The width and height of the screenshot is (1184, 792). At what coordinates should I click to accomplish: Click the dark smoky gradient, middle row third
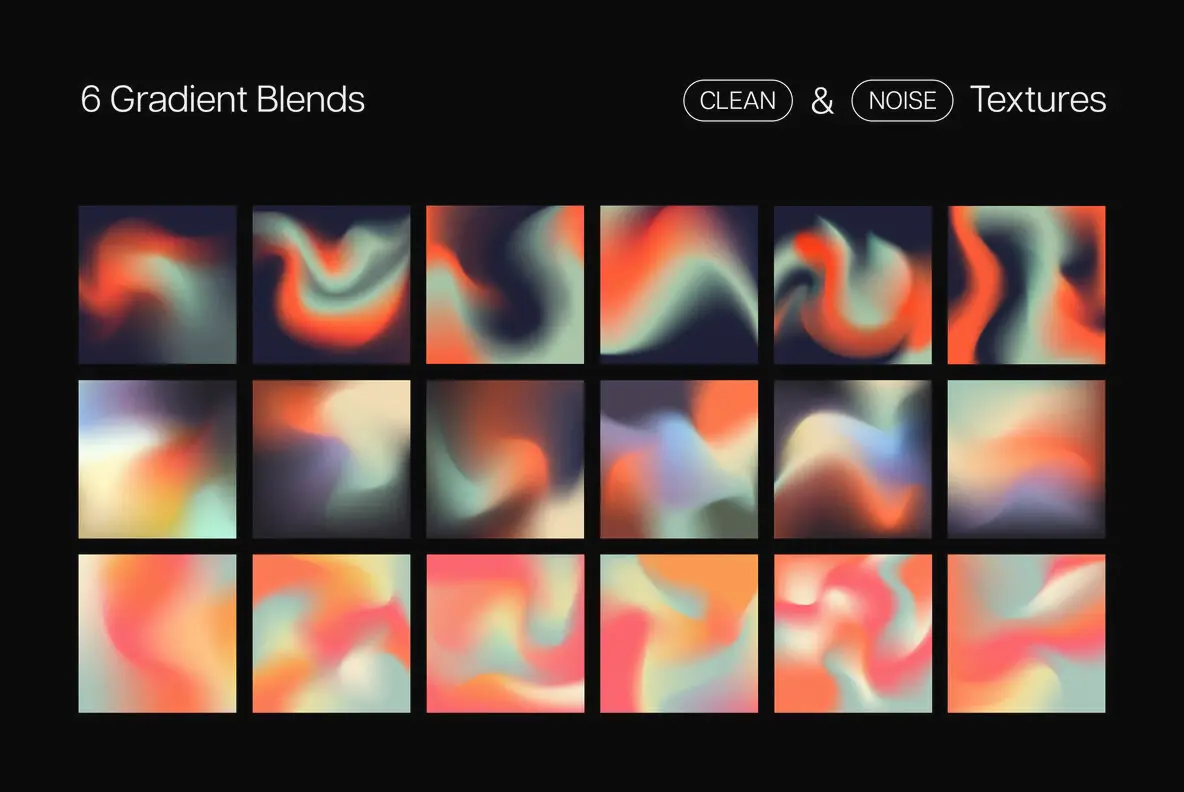click(505, 458)
